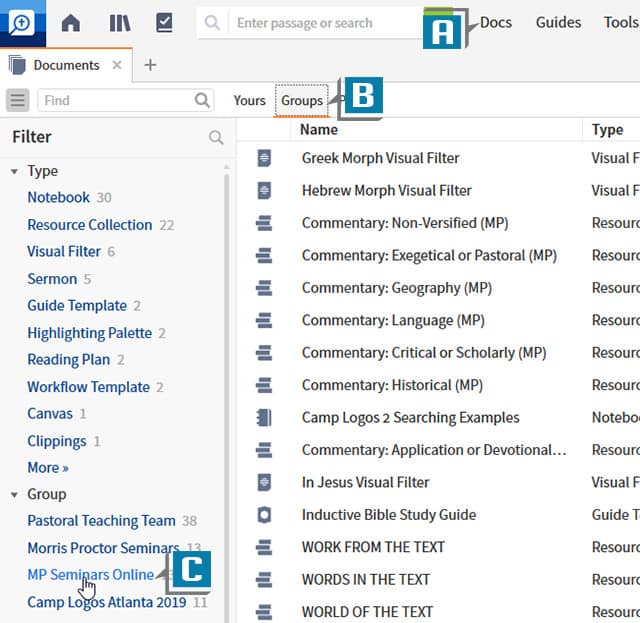The width and height of the screenshot is (640, 623).
Task: Click the Camp Logos 2 notebook icon
Action: pos(264,417)
